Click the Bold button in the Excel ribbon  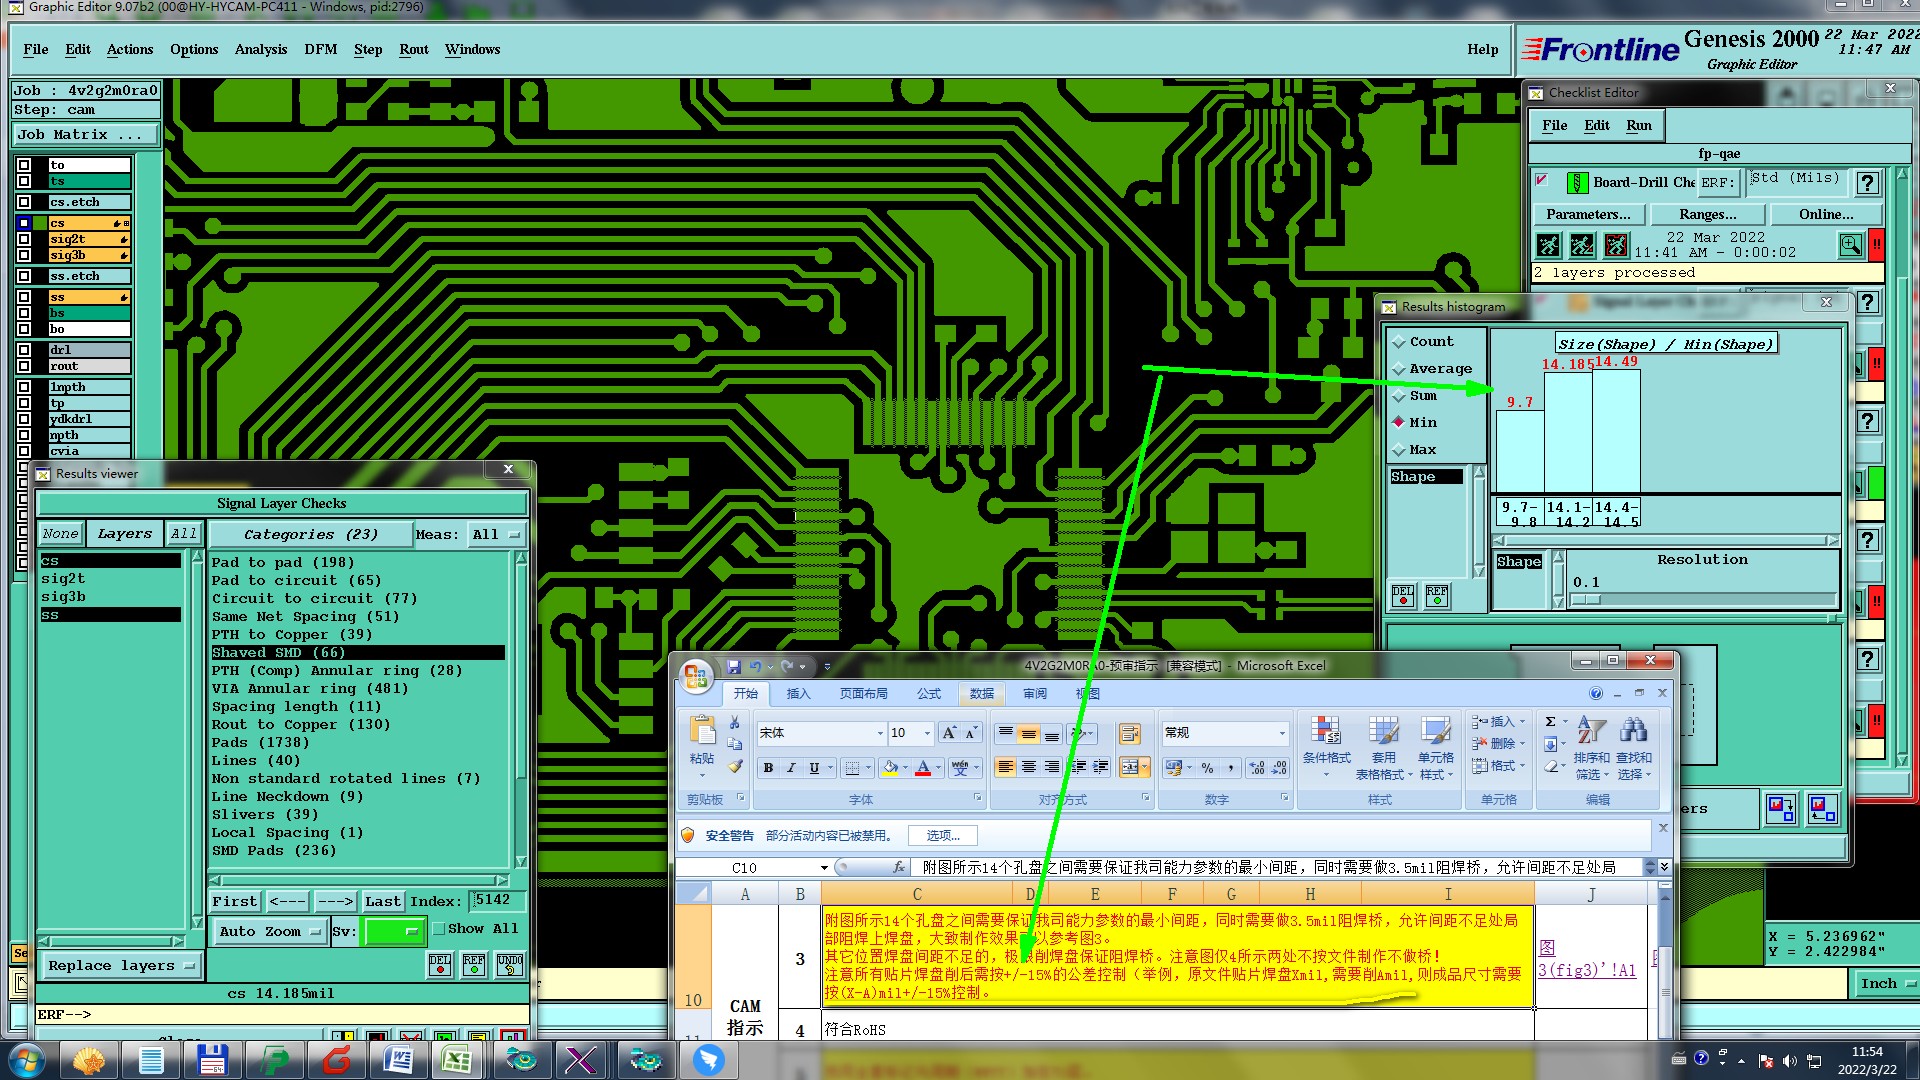(768, 768)
